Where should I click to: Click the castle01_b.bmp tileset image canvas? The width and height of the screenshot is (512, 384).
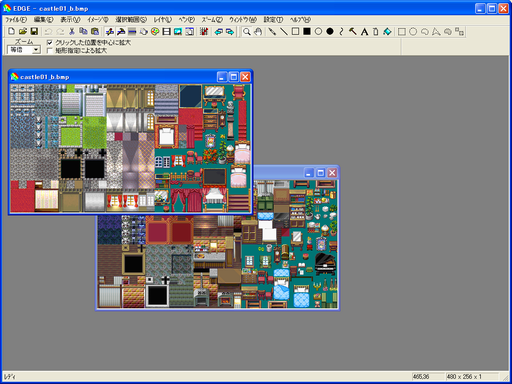130,148
